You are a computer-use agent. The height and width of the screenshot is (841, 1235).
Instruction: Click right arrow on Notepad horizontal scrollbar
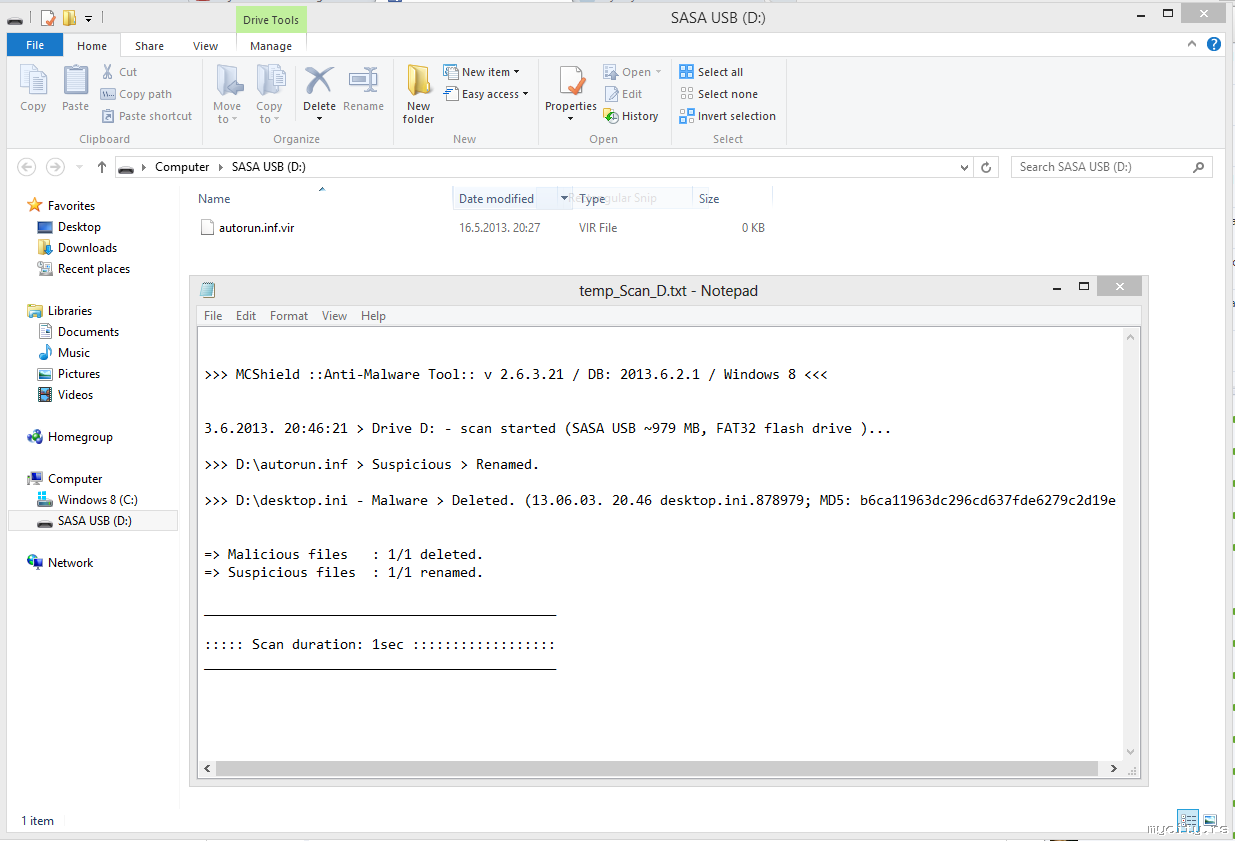1115,769
